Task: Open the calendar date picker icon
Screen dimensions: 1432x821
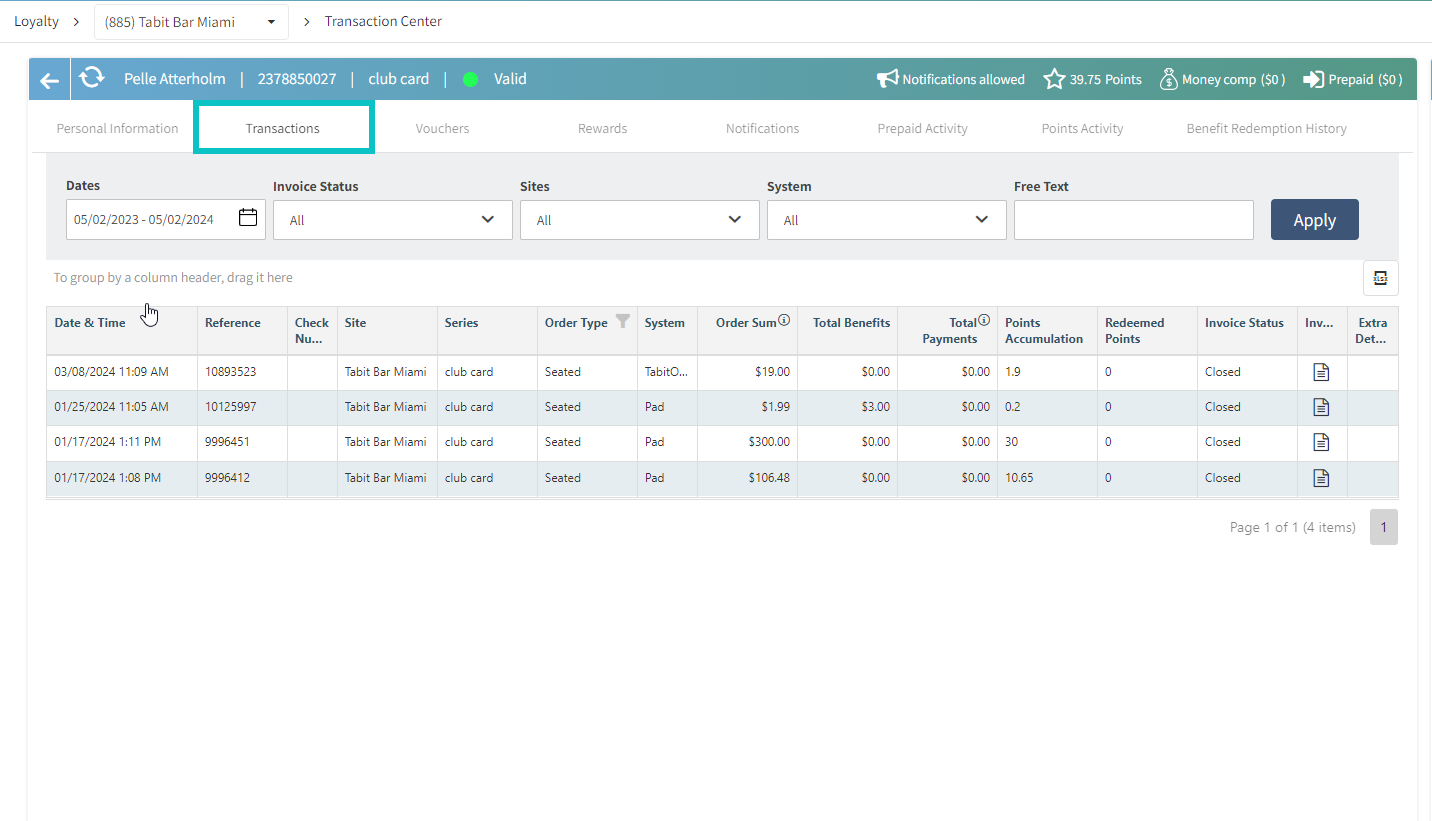Action: pyautogui.click(x=248, y=218)
